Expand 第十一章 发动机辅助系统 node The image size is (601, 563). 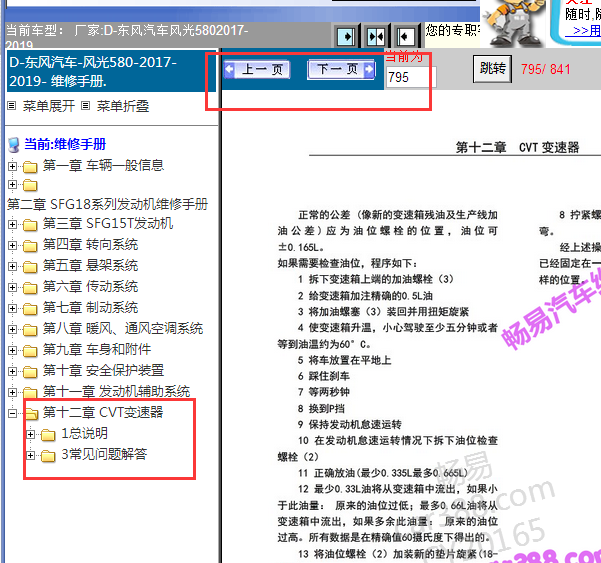point(12,392)
